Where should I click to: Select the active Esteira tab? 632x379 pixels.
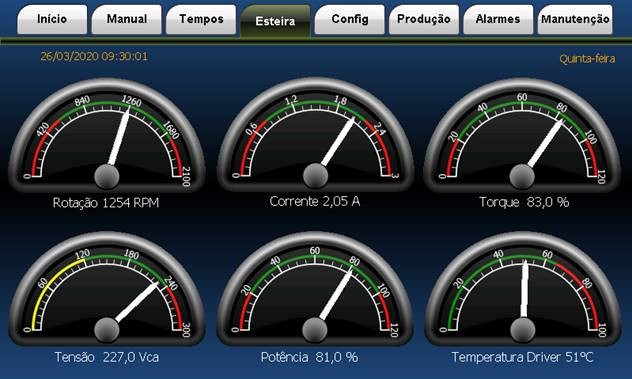275,21
